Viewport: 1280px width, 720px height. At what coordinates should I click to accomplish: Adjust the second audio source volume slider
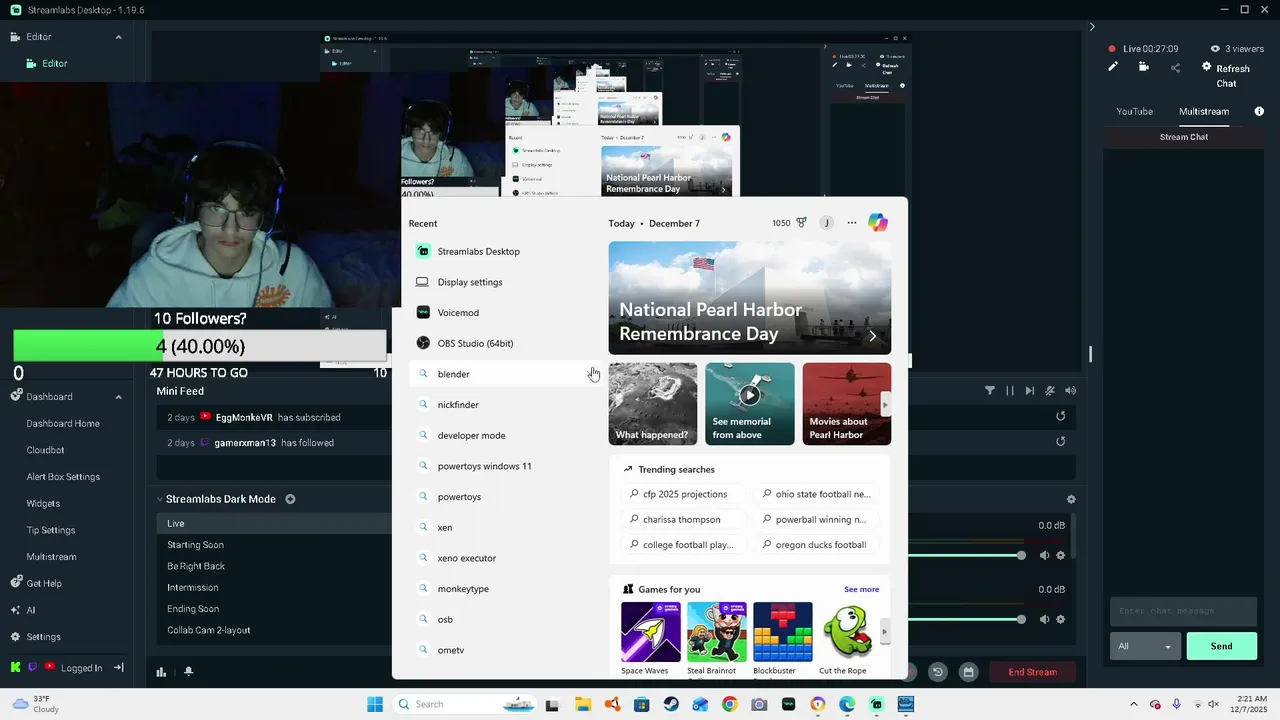(x=965, y=619)
